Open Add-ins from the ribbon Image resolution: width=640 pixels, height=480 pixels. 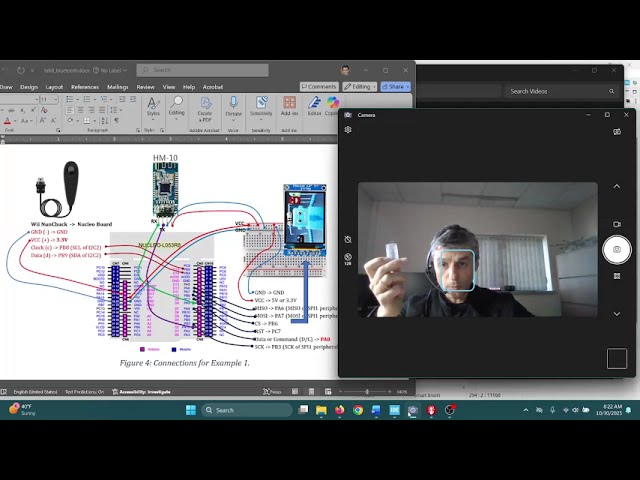coord(289,107)
